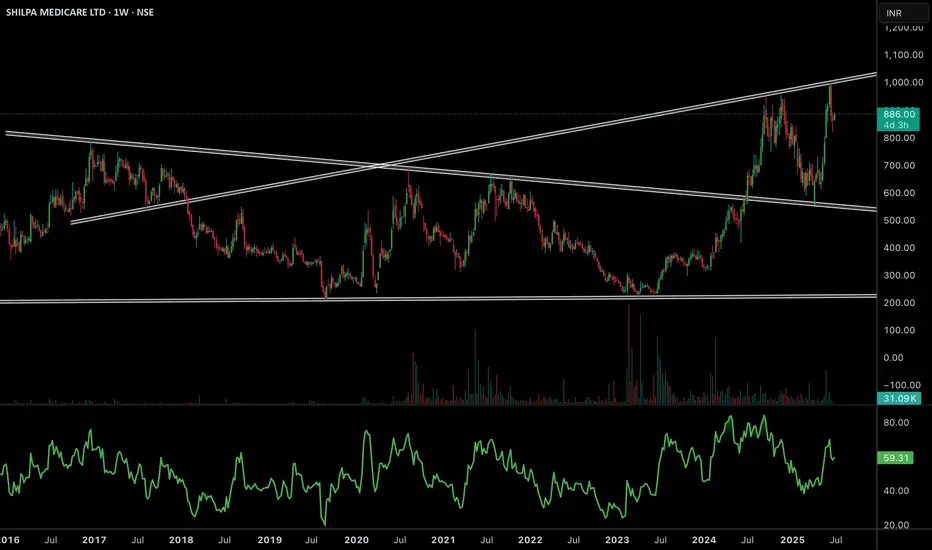
Task: Click the 2021 year label on time axis
Action: pos(443,540)
